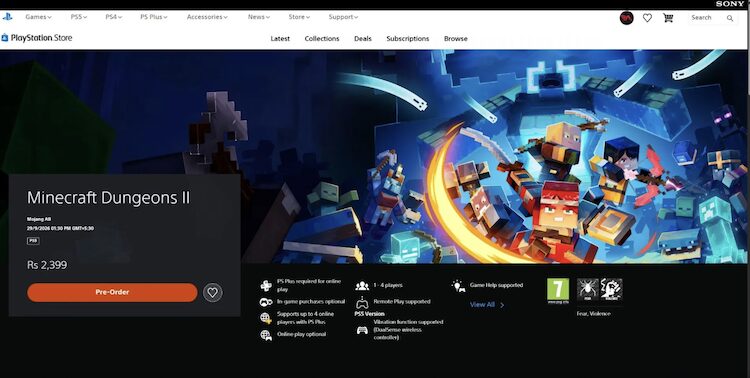Click the PlayStation logo icon

[7, 17]
